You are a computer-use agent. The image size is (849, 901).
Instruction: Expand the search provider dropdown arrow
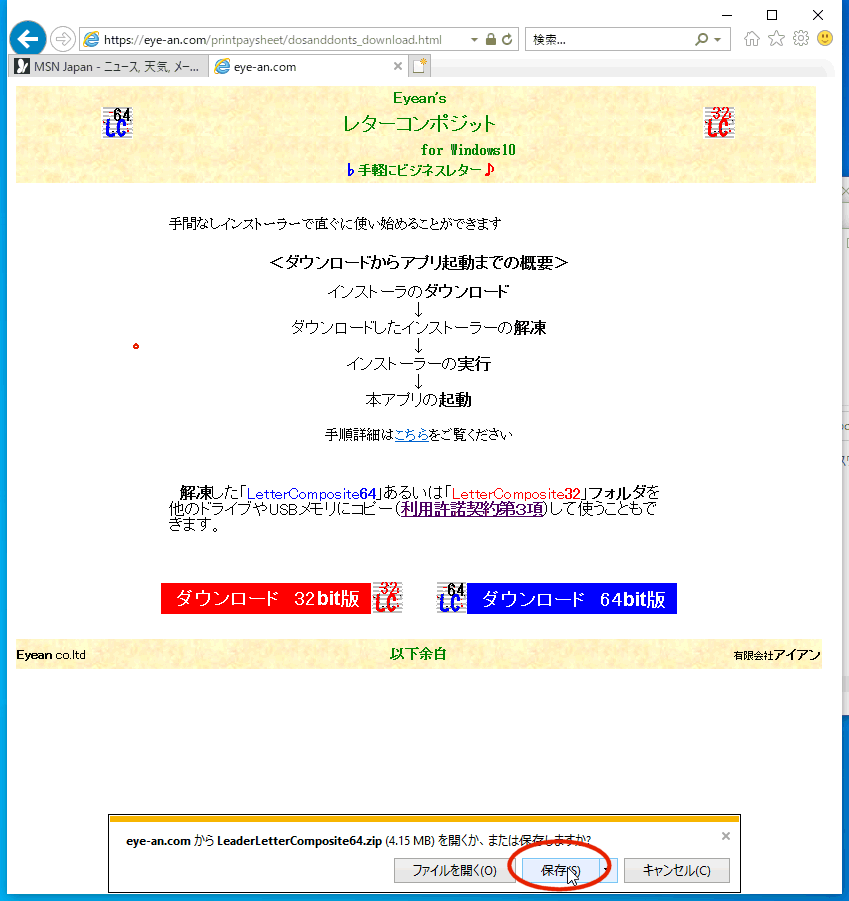click(x=718, y=40)
